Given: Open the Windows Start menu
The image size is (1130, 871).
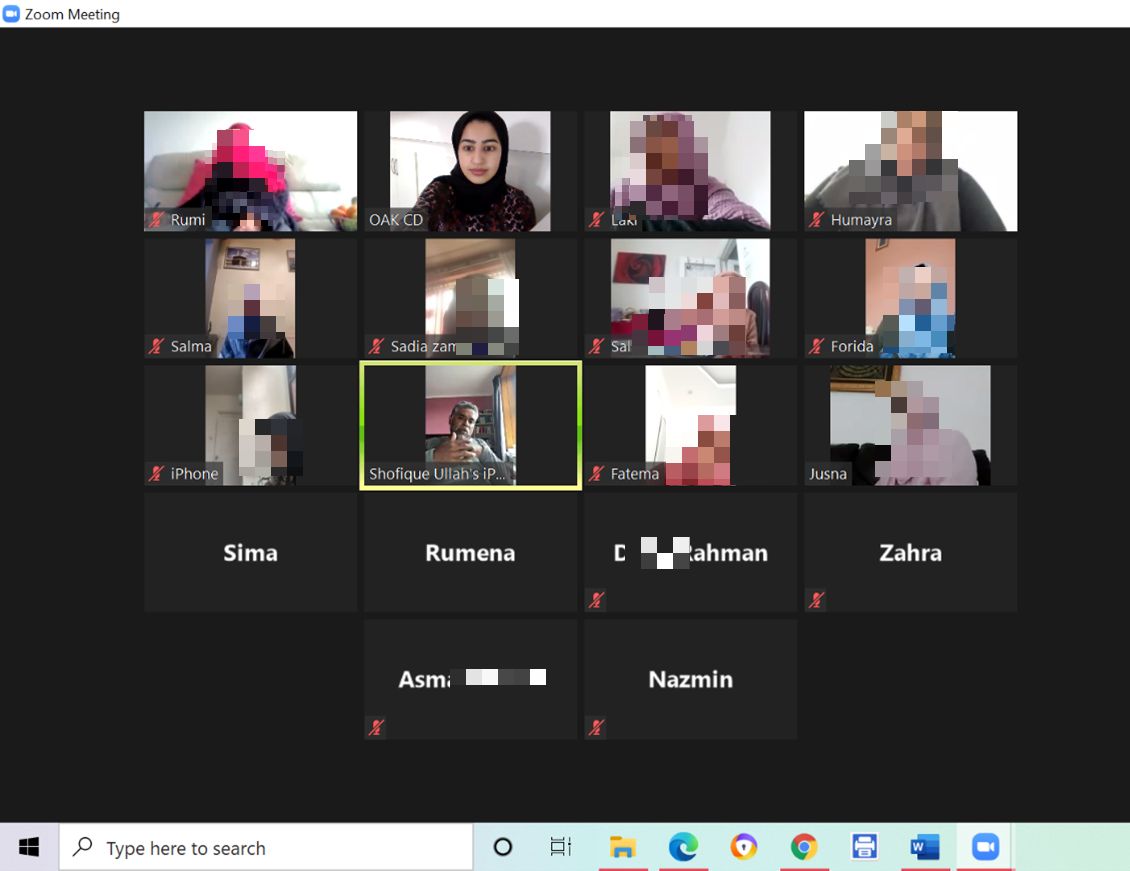Looking at the screenshot, I should click(x=29, y=847).
